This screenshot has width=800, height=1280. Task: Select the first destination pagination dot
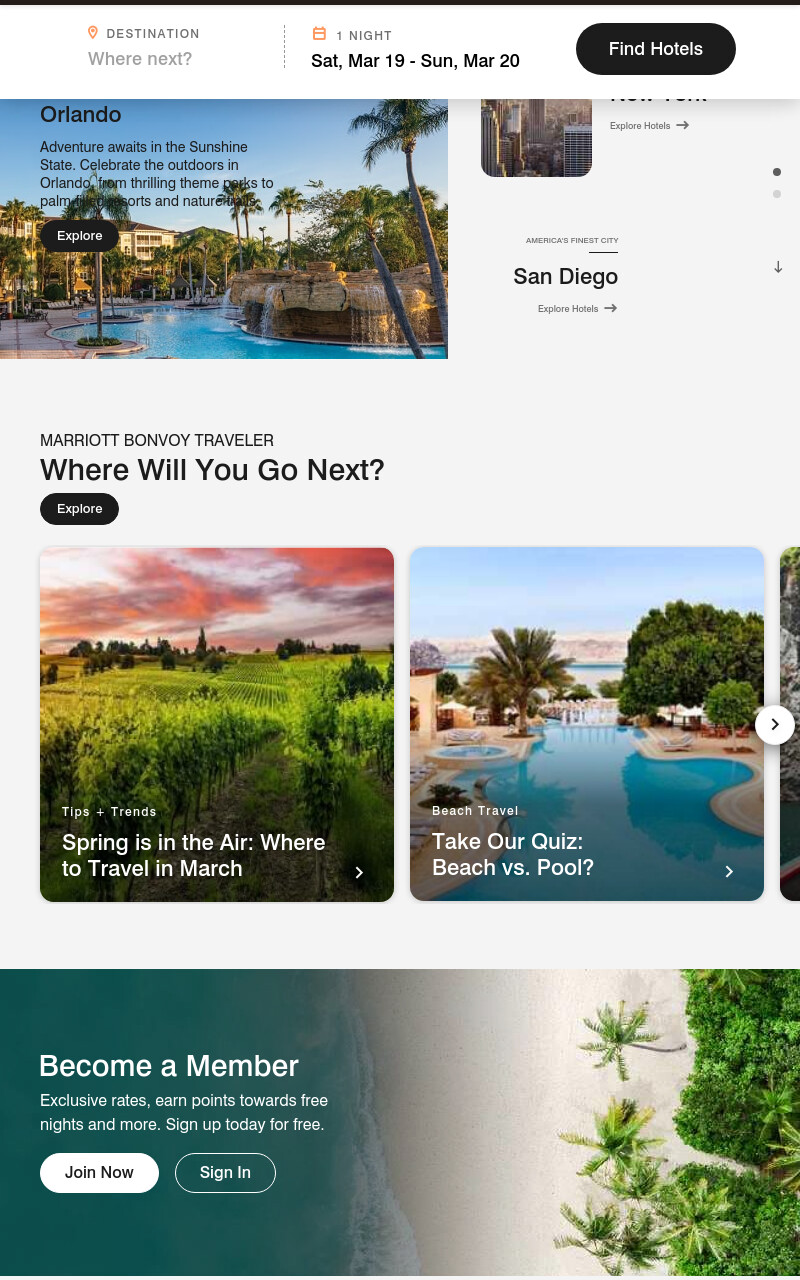[777, 172]
